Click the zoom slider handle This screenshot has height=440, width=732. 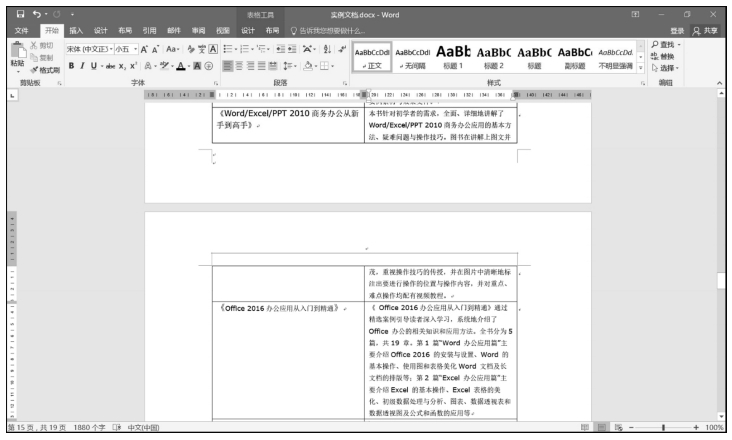pos(663,427)
